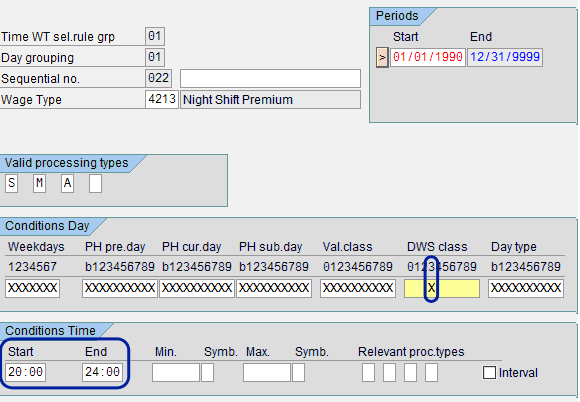Image resolution: width=580 pixels, height=402 pixels.
Task: Select the Conditions Time End field
Action: click(x=102, y=372)
